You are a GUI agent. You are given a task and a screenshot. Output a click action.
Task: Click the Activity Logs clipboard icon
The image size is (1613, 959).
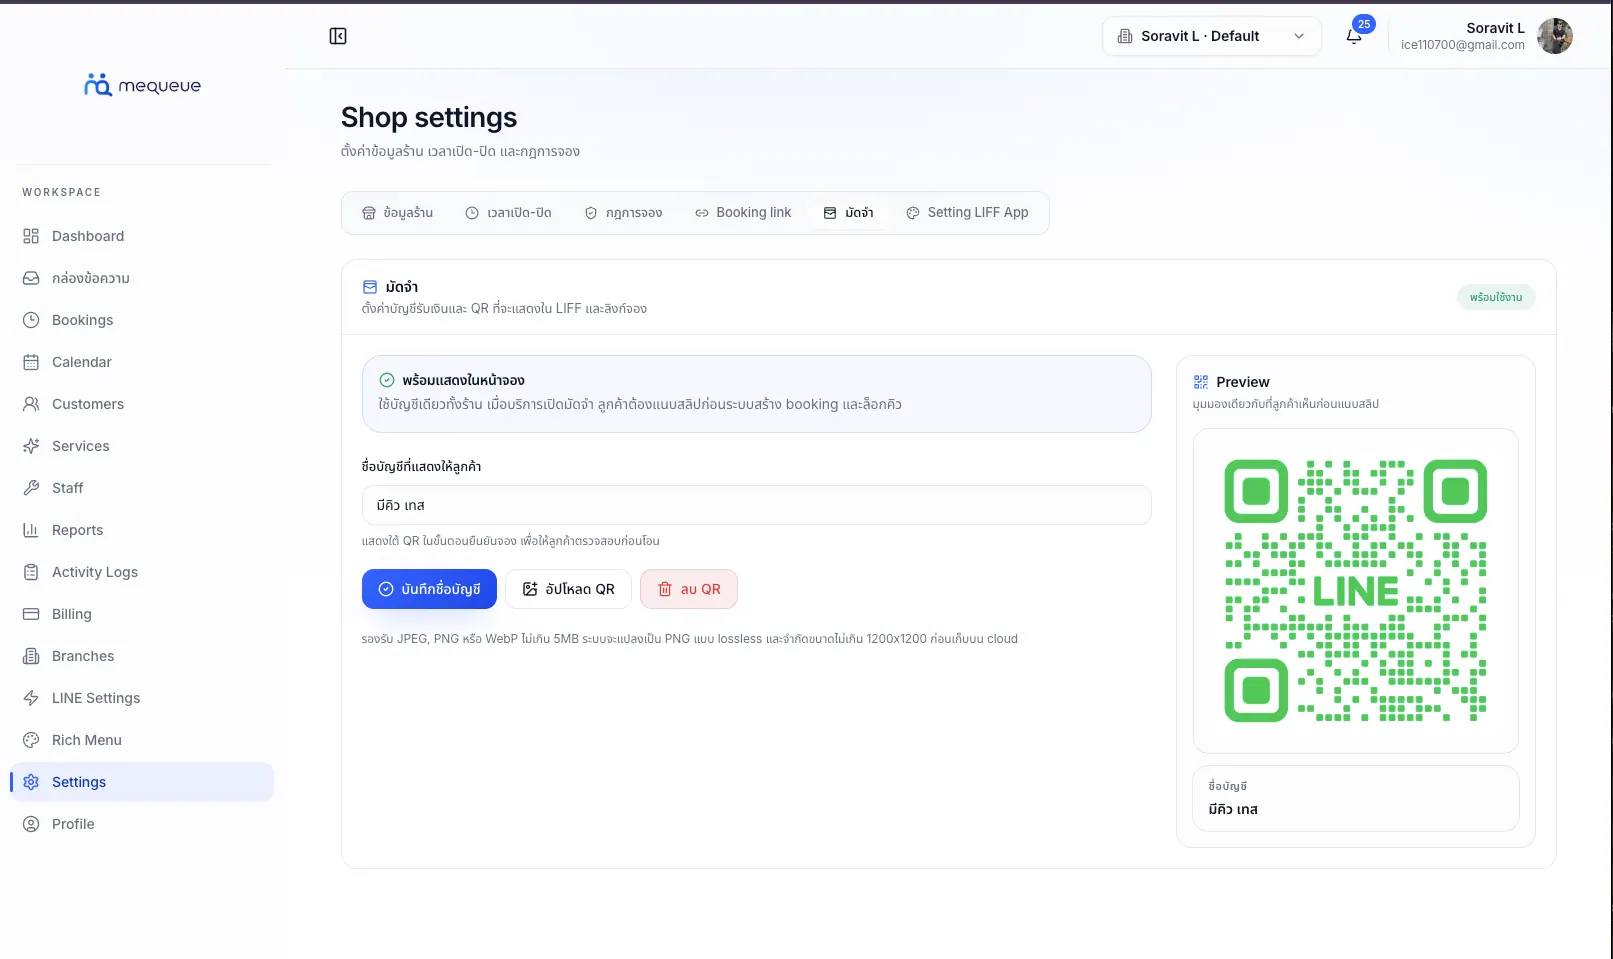(x=31, y=572)
